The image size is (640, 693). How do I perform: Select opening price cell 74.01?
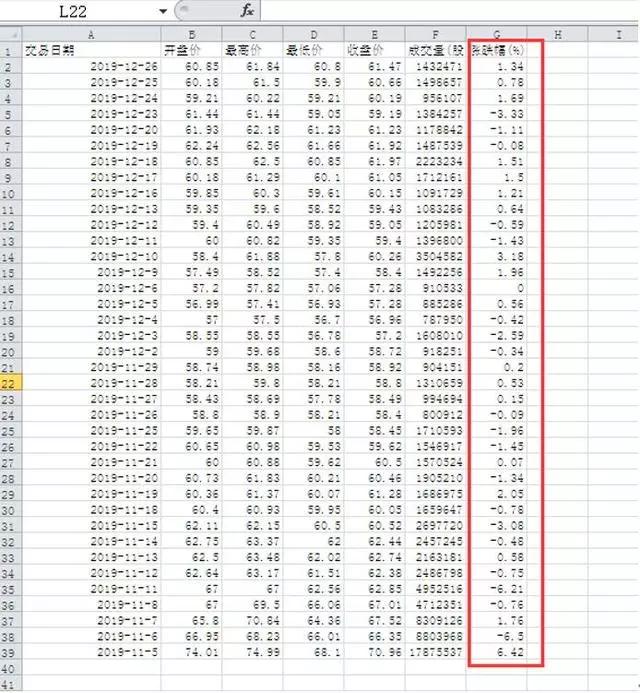pyautogui.click(x=191, y=652)
